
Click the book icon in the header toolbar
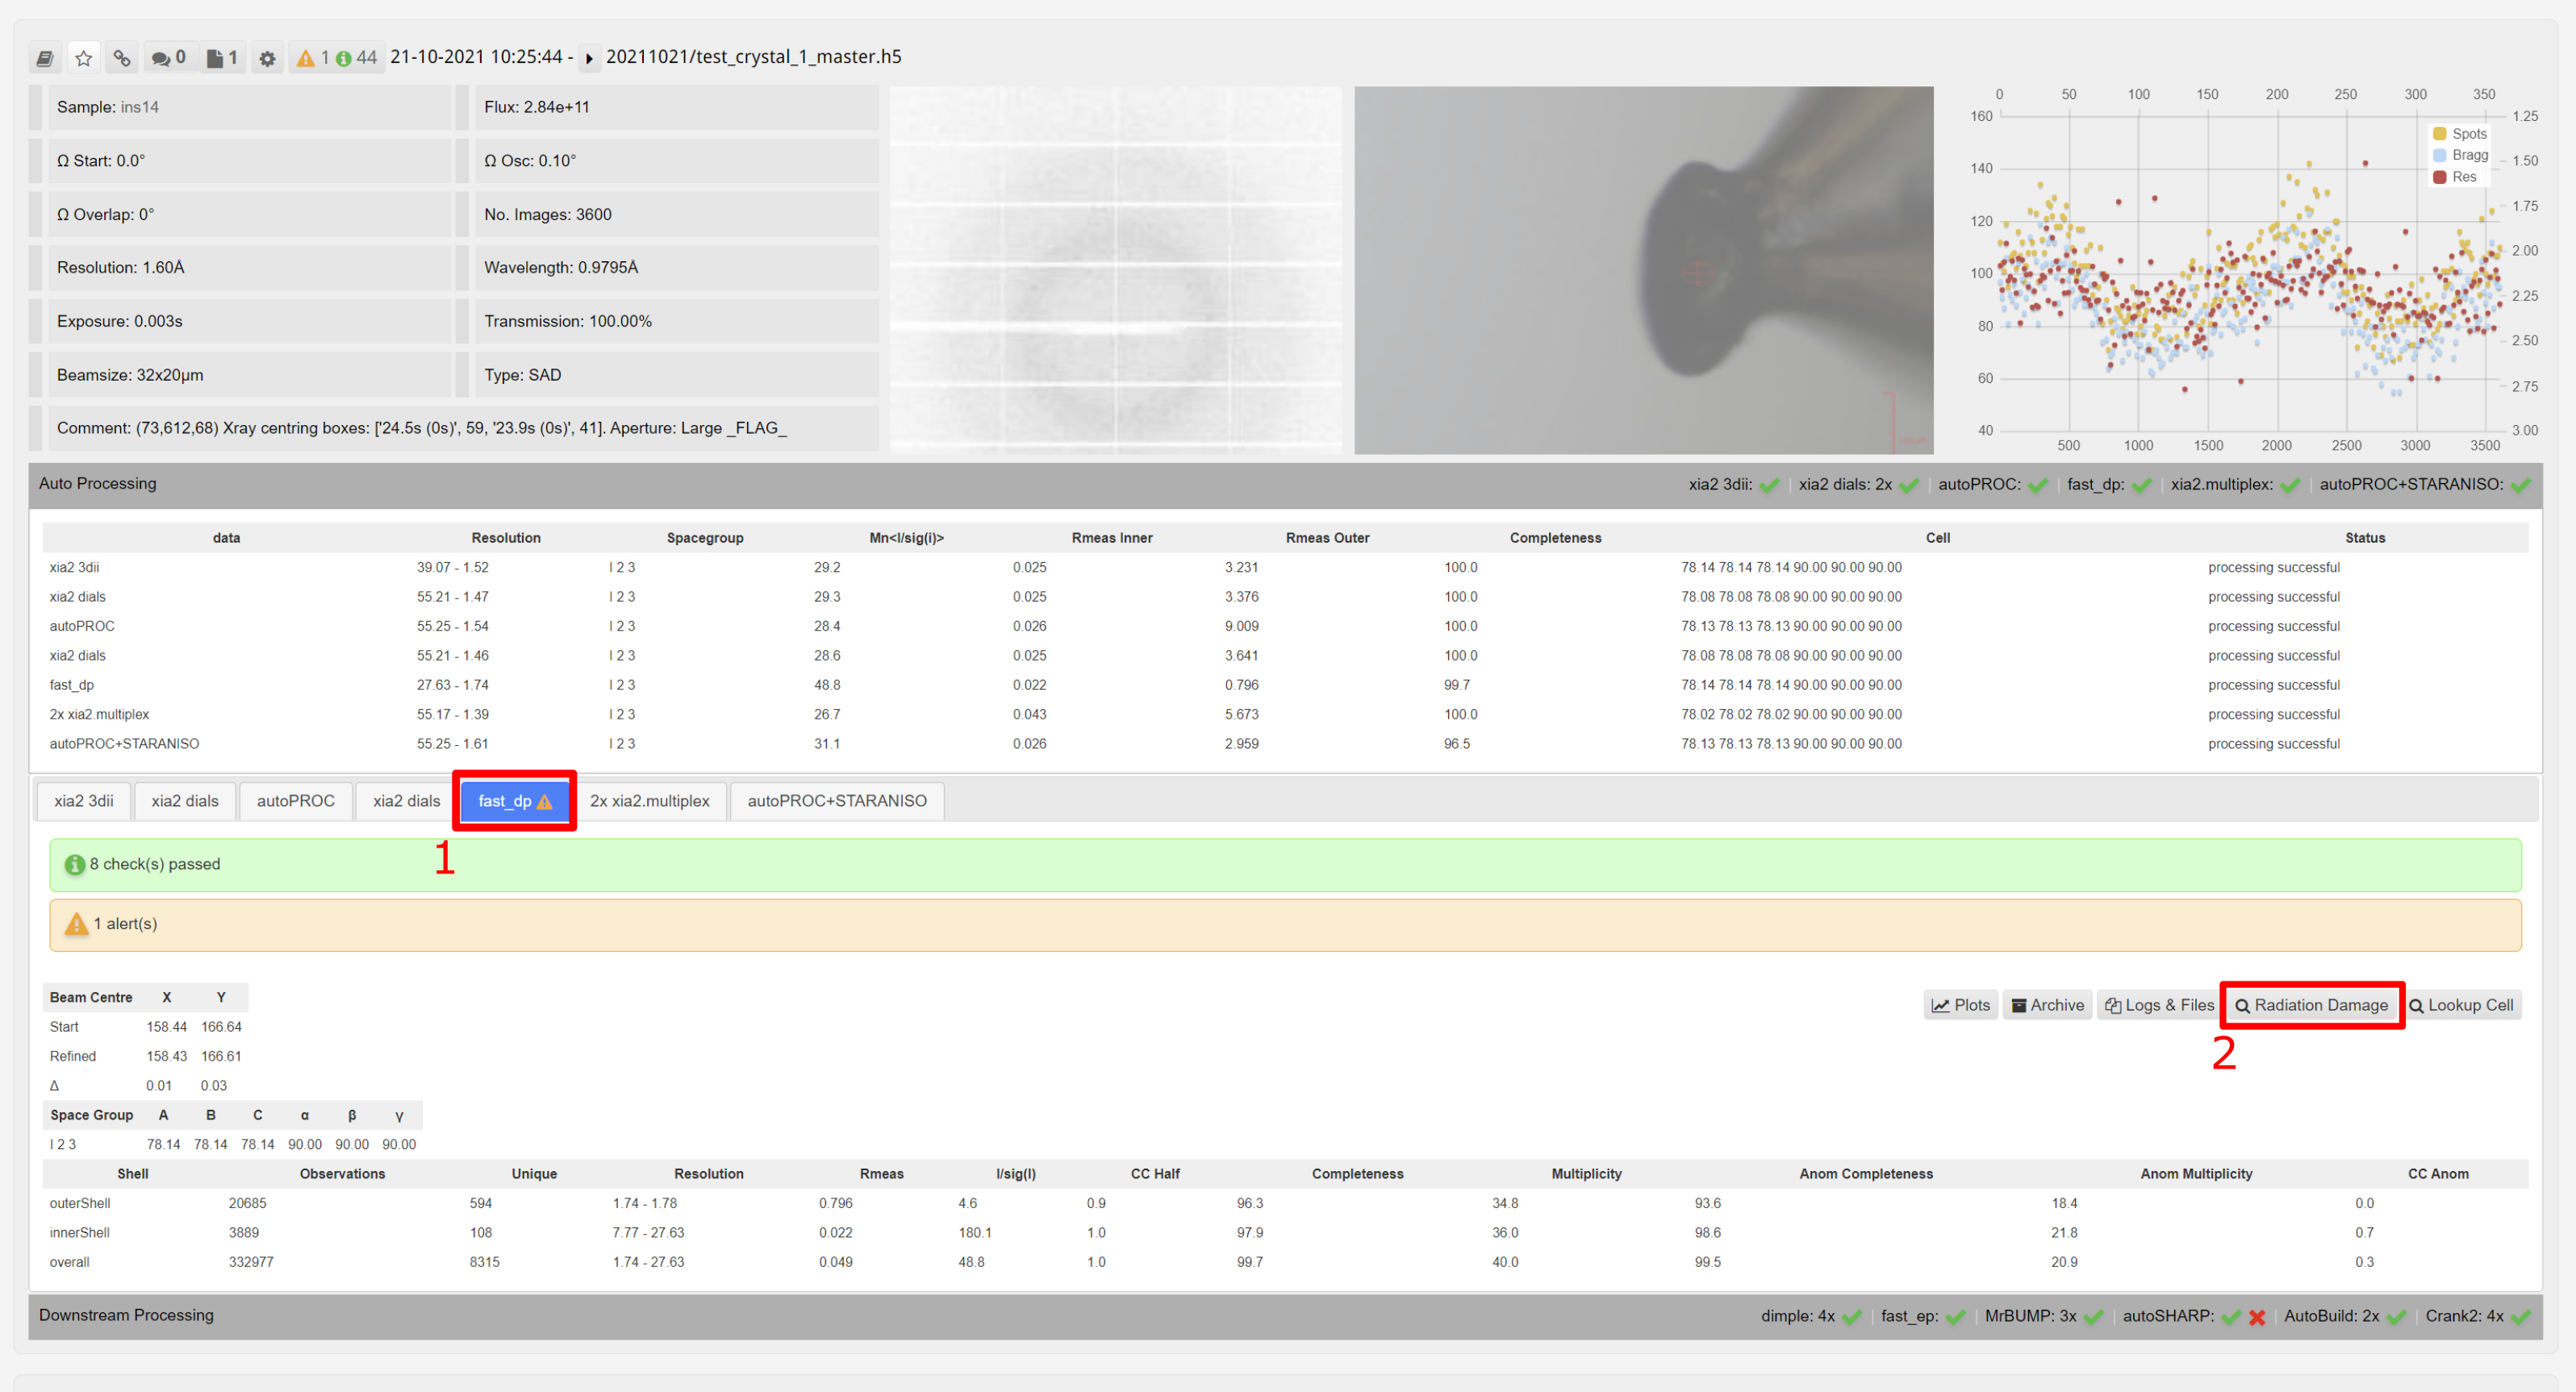pos(45,58)
